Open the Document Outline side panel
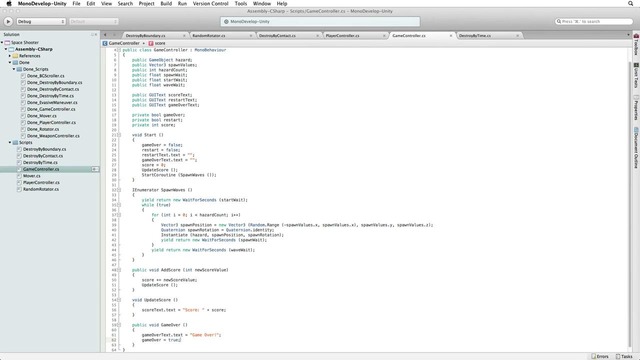640x360 pixels. 636,148
